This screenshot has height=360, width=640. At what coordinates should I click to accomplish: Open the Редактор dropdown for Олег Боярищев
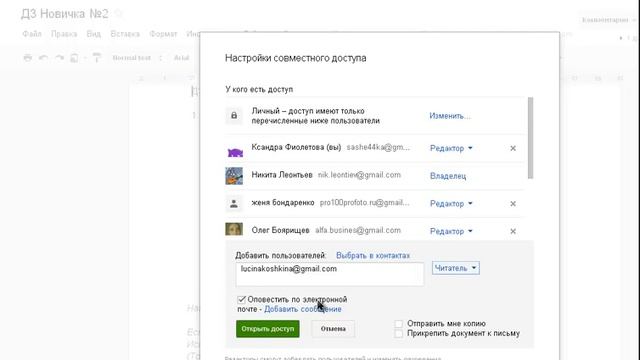point(451,231)
